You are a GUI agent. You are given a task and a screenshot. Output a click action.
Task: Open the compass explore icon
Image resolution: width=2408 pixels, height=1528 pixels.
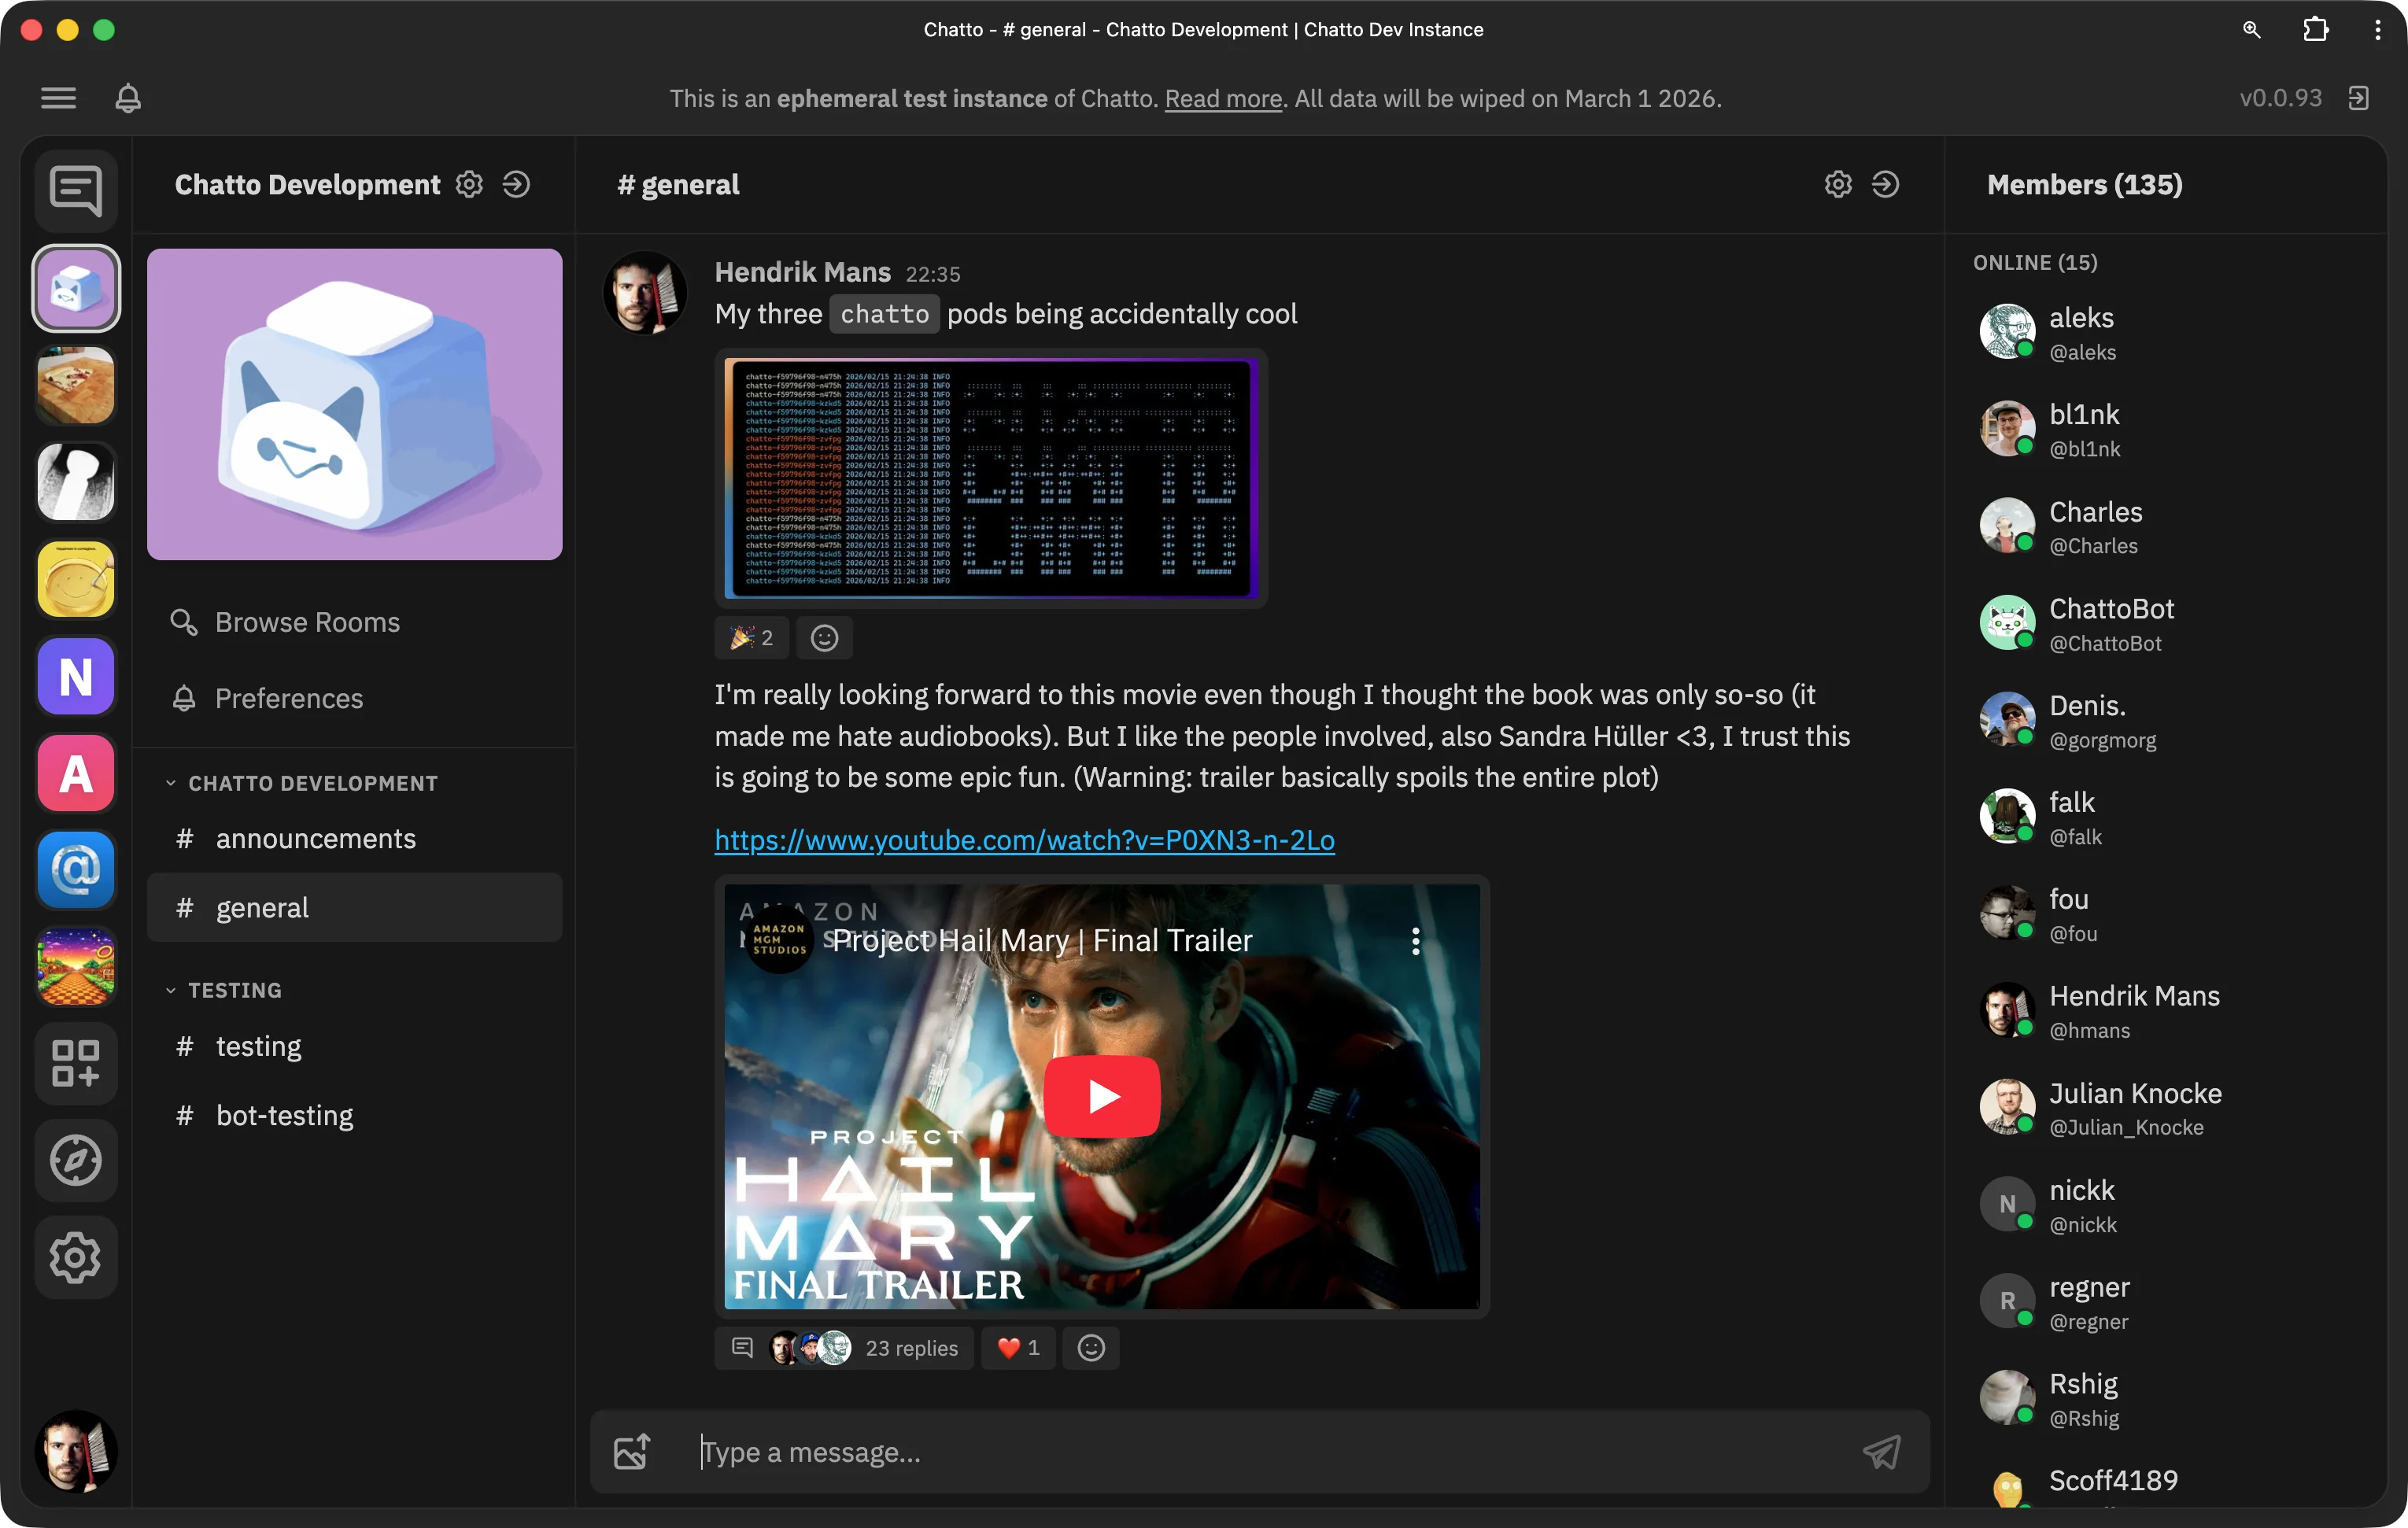point(76,1160)
